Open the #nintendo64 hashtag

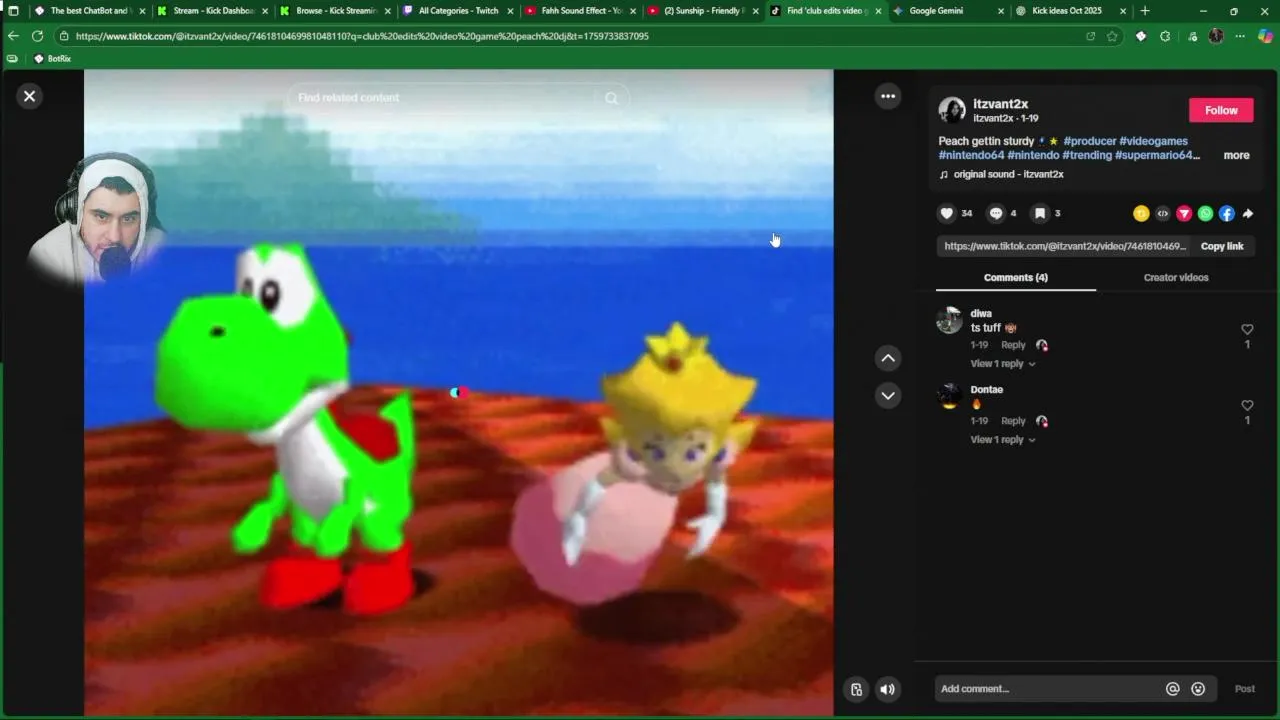tap(971, 155)
